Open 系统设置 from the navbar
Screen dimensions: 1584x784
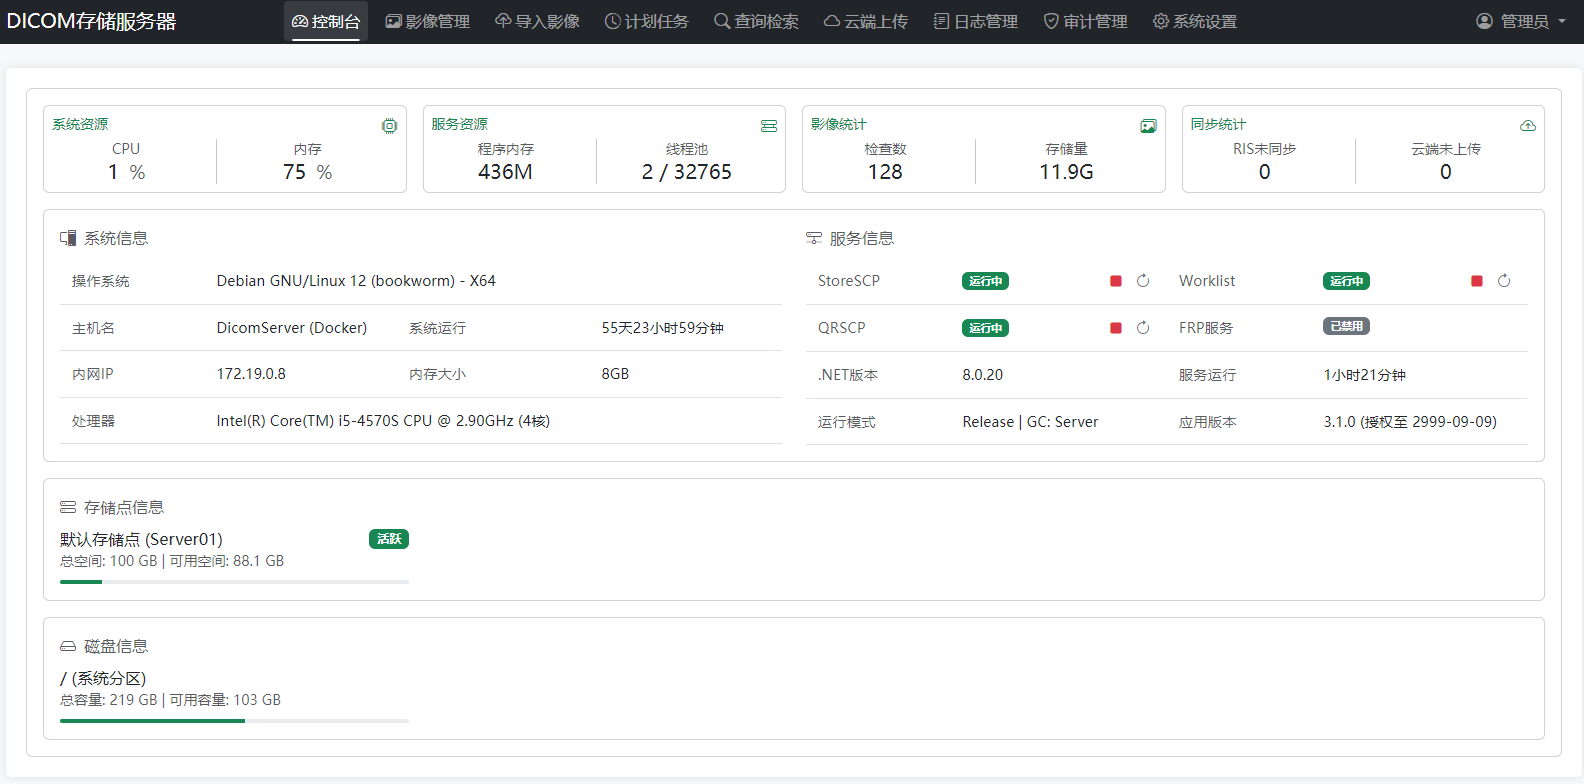[1195, 22]
